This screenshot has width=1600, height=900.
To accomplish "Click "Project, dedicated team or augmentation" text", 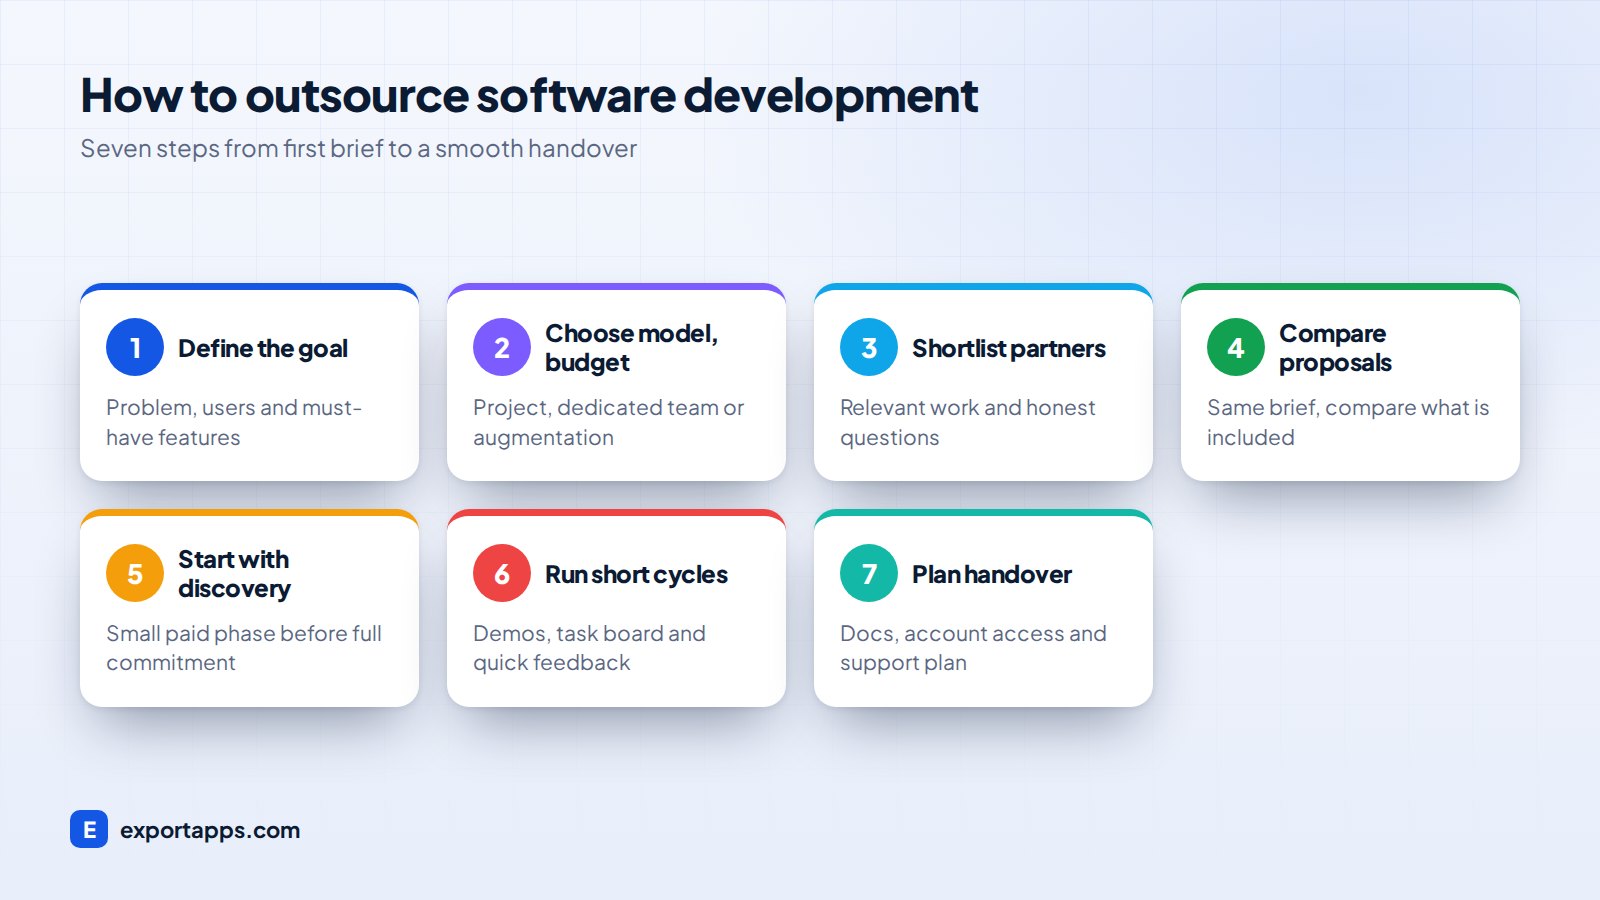I will (x=609, y=422).
